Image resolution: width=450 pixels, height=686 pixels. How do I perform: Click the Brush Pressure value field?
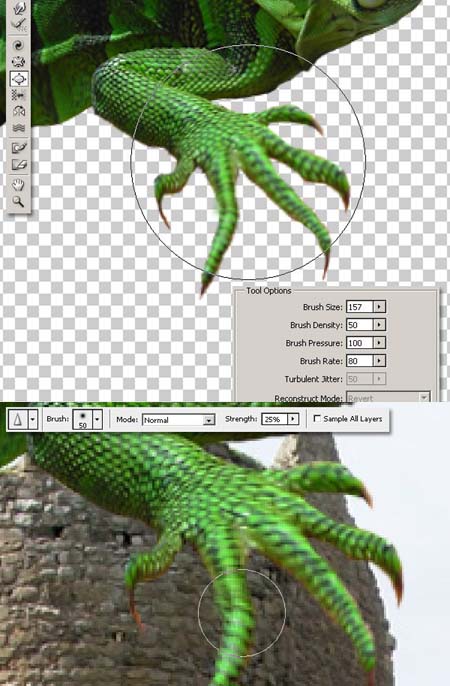coord(359,343)
